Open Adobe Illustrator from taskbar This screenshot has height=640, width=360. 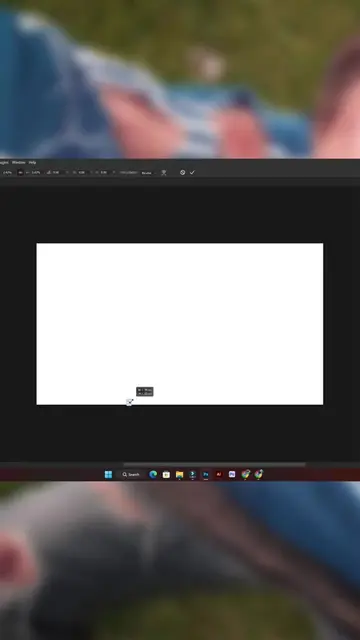(x=219, y=474)
